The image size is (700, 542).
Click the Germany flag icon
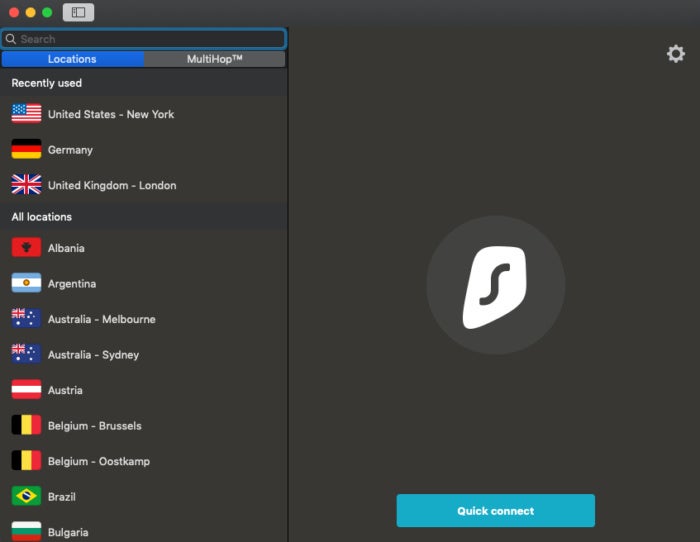pos(26,149)
